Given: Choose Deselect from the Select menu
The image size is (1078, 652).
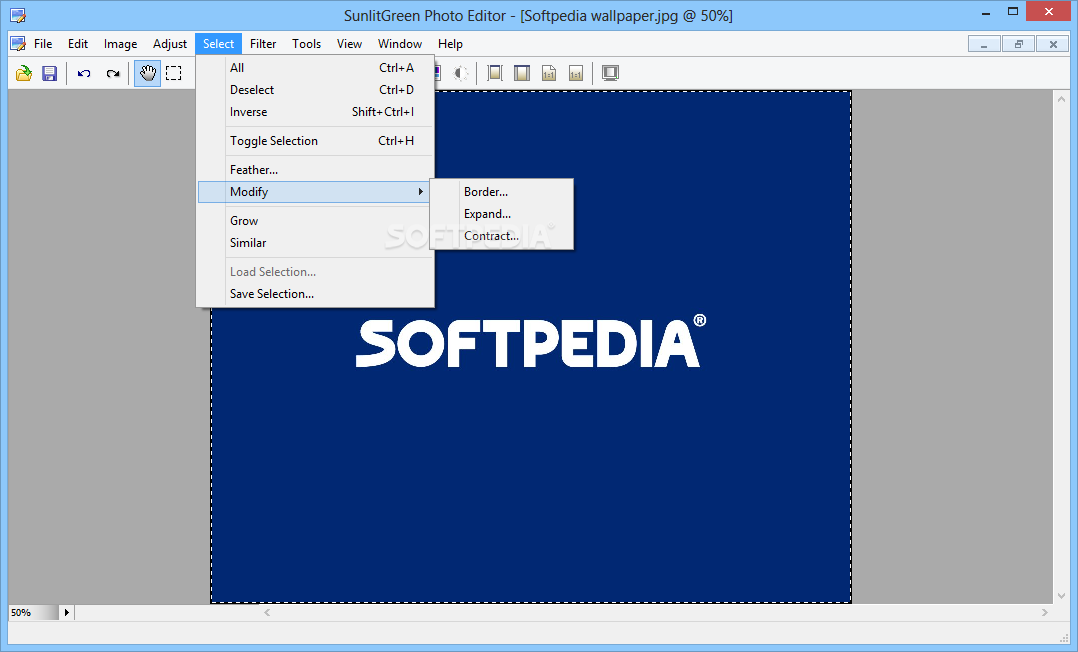Looking at the screenshot, I should tap(316, 89).
